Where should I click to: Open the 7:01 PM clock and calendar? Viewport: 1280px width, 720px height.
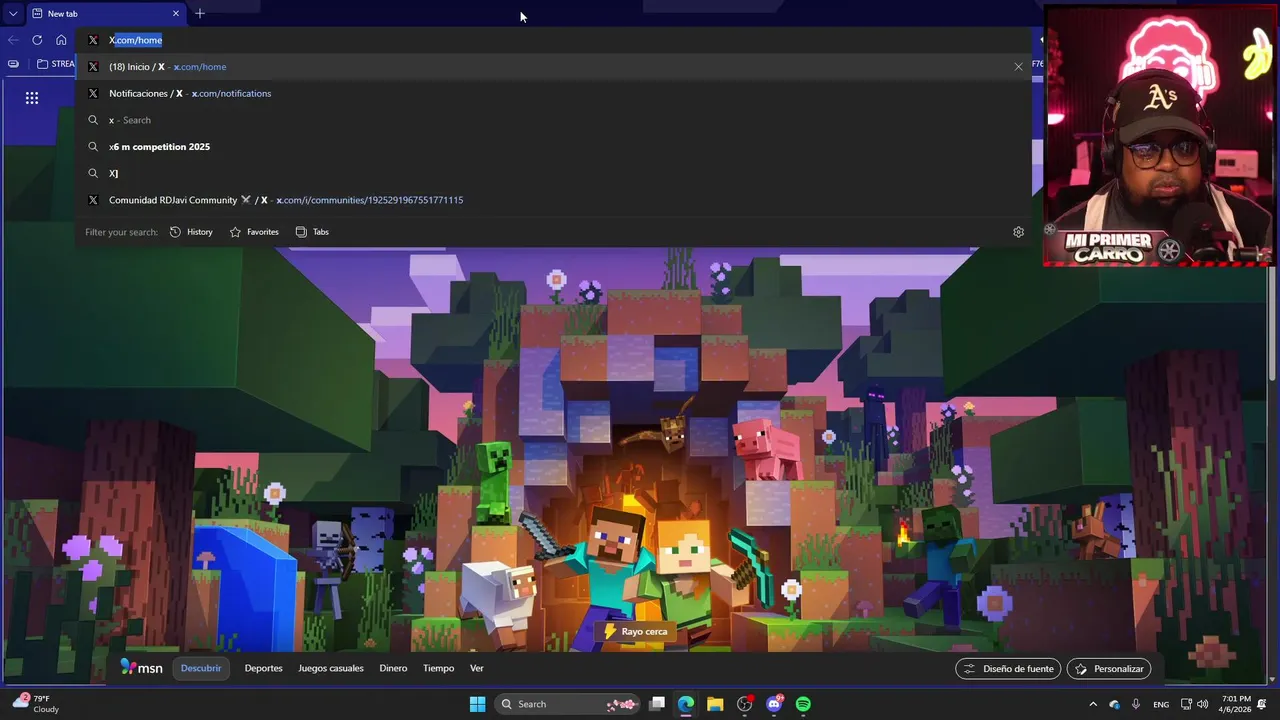[x=1237, y=704]
